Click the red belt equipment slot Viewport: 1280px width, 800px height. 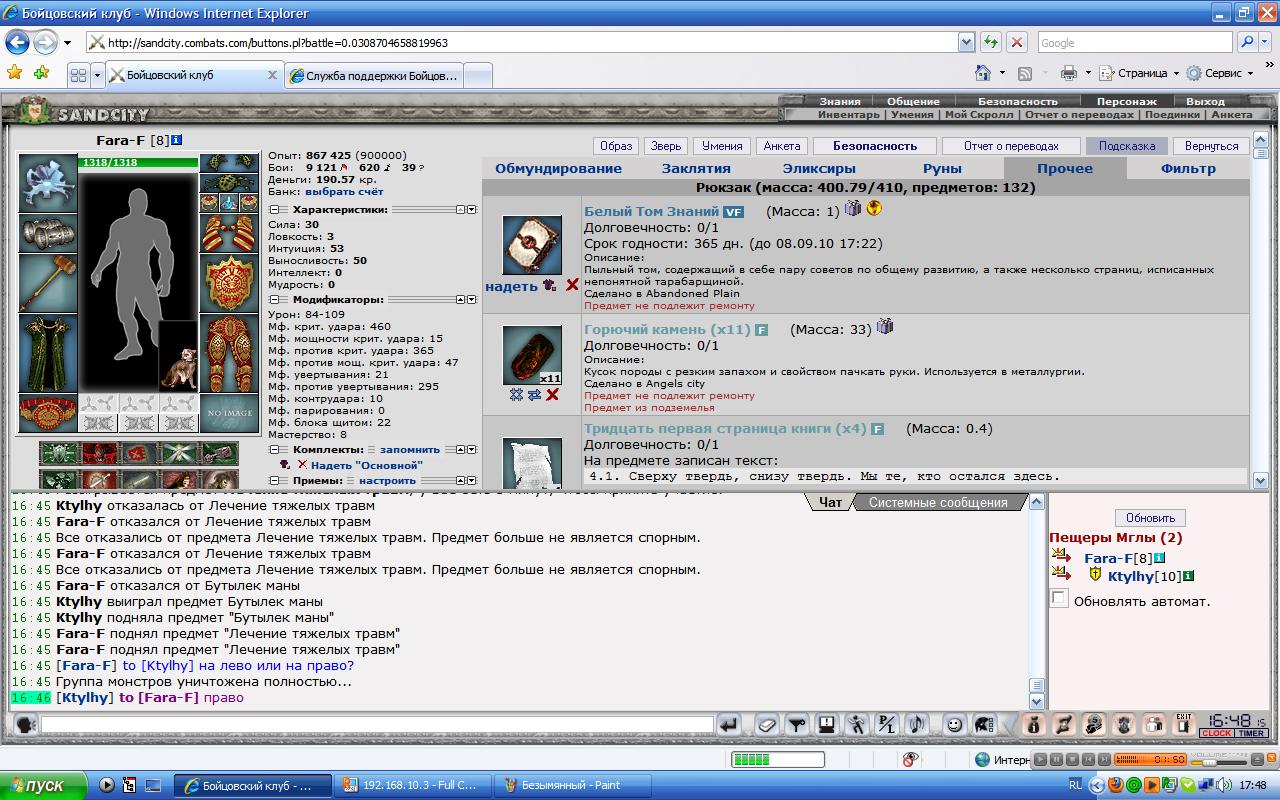(x=48, y=413)
